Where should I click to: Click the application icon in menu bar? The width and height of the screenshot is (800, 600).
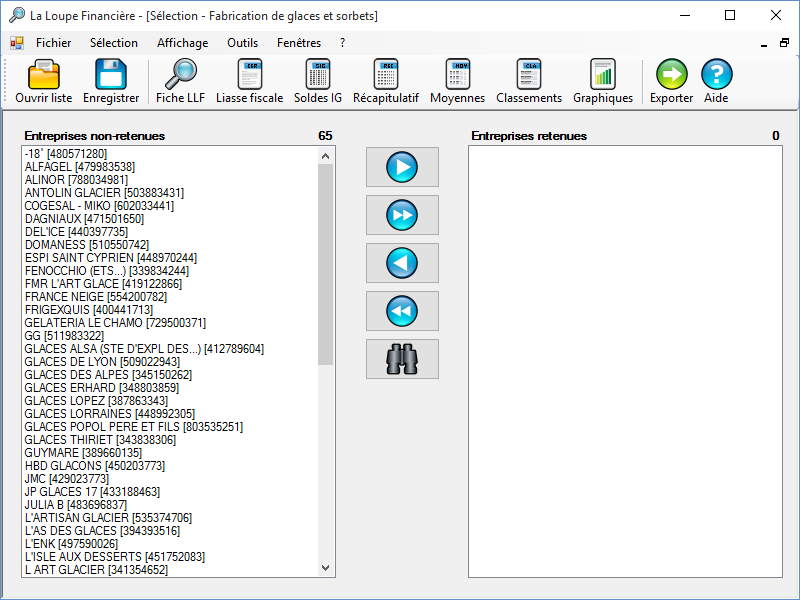(x=17, y=43)
